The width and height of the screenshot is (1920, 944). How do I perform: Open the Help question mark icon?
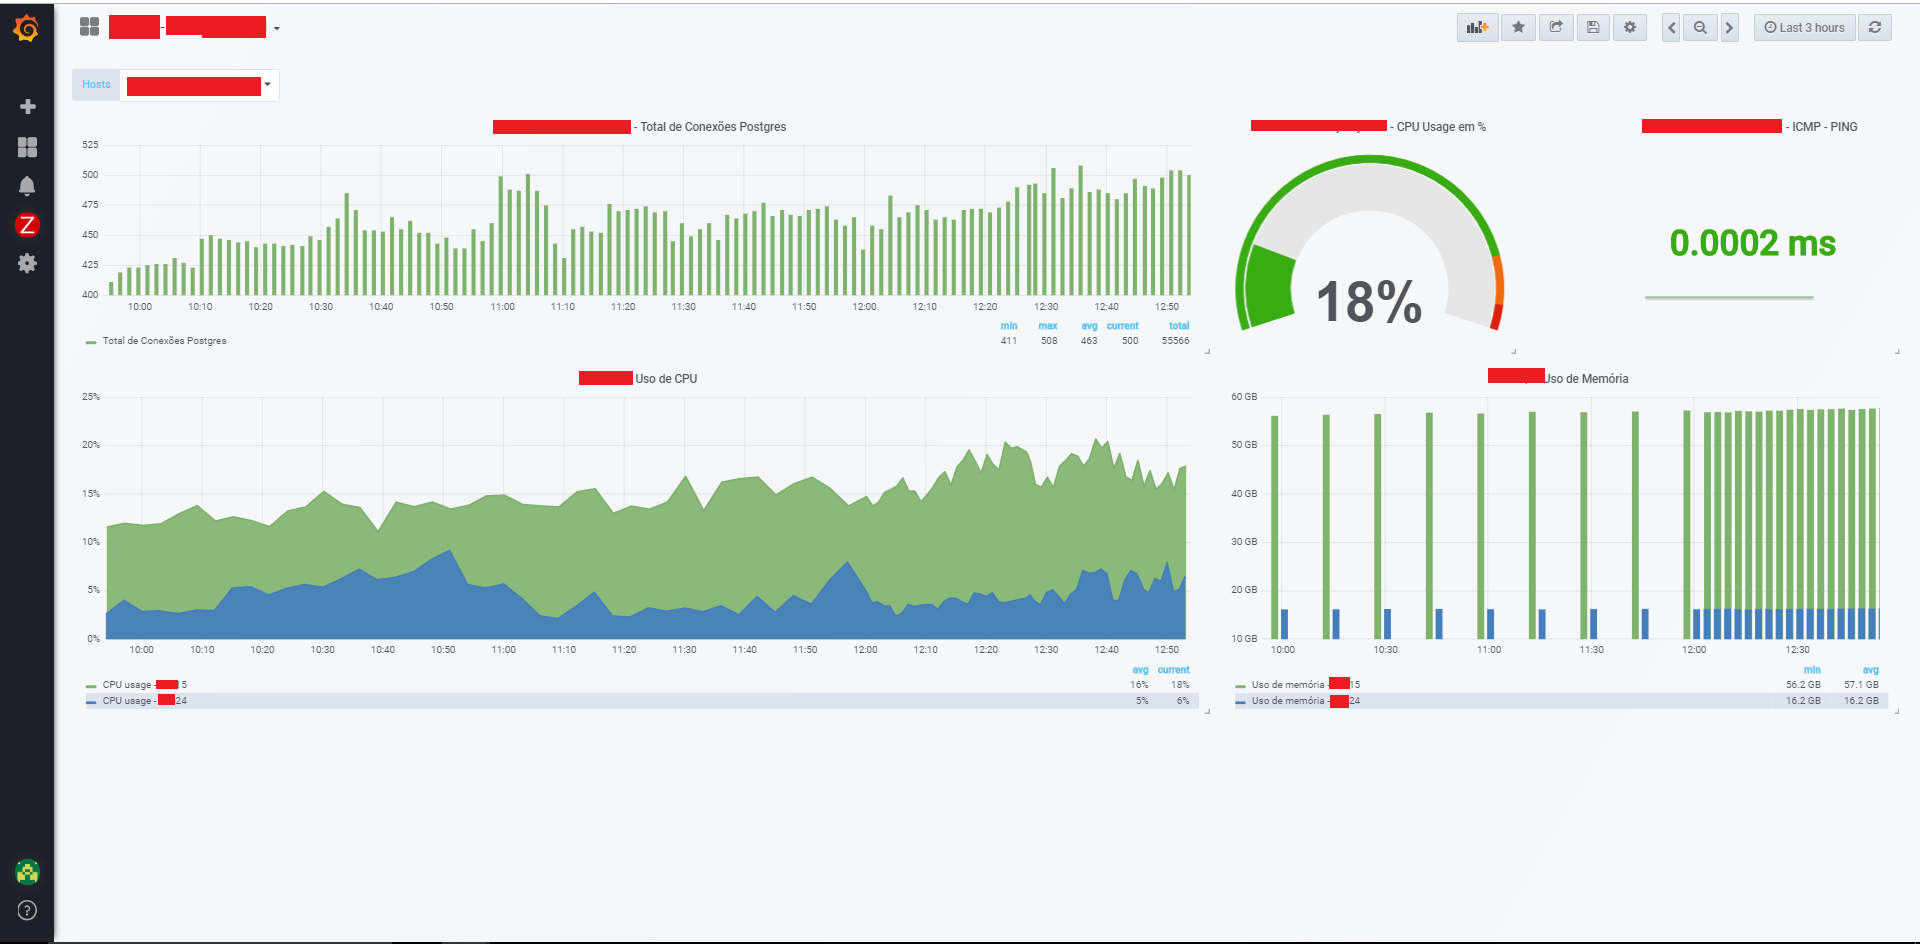click(x=27, y=910)
